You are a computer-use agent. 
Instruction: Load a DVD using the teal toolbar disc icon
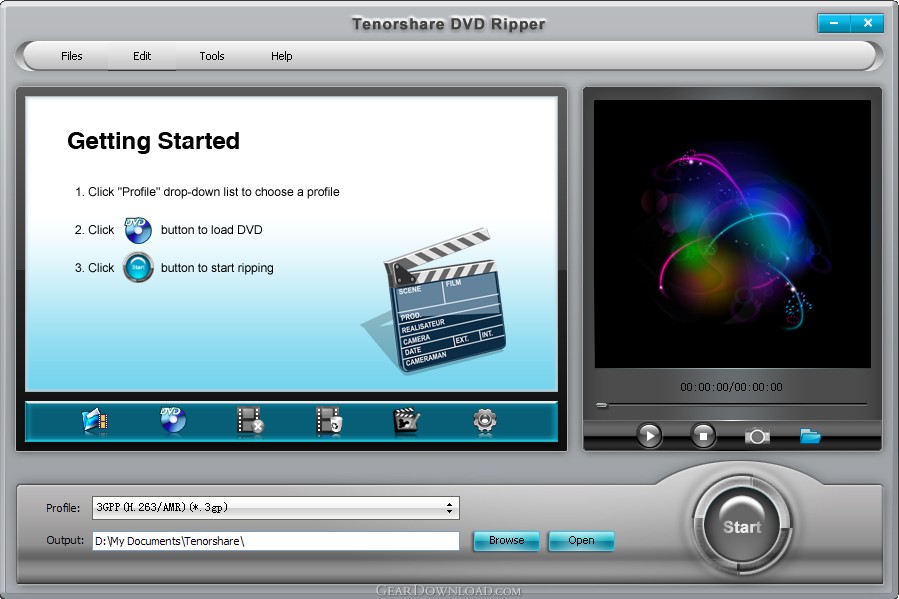click(x=173, y=420)
